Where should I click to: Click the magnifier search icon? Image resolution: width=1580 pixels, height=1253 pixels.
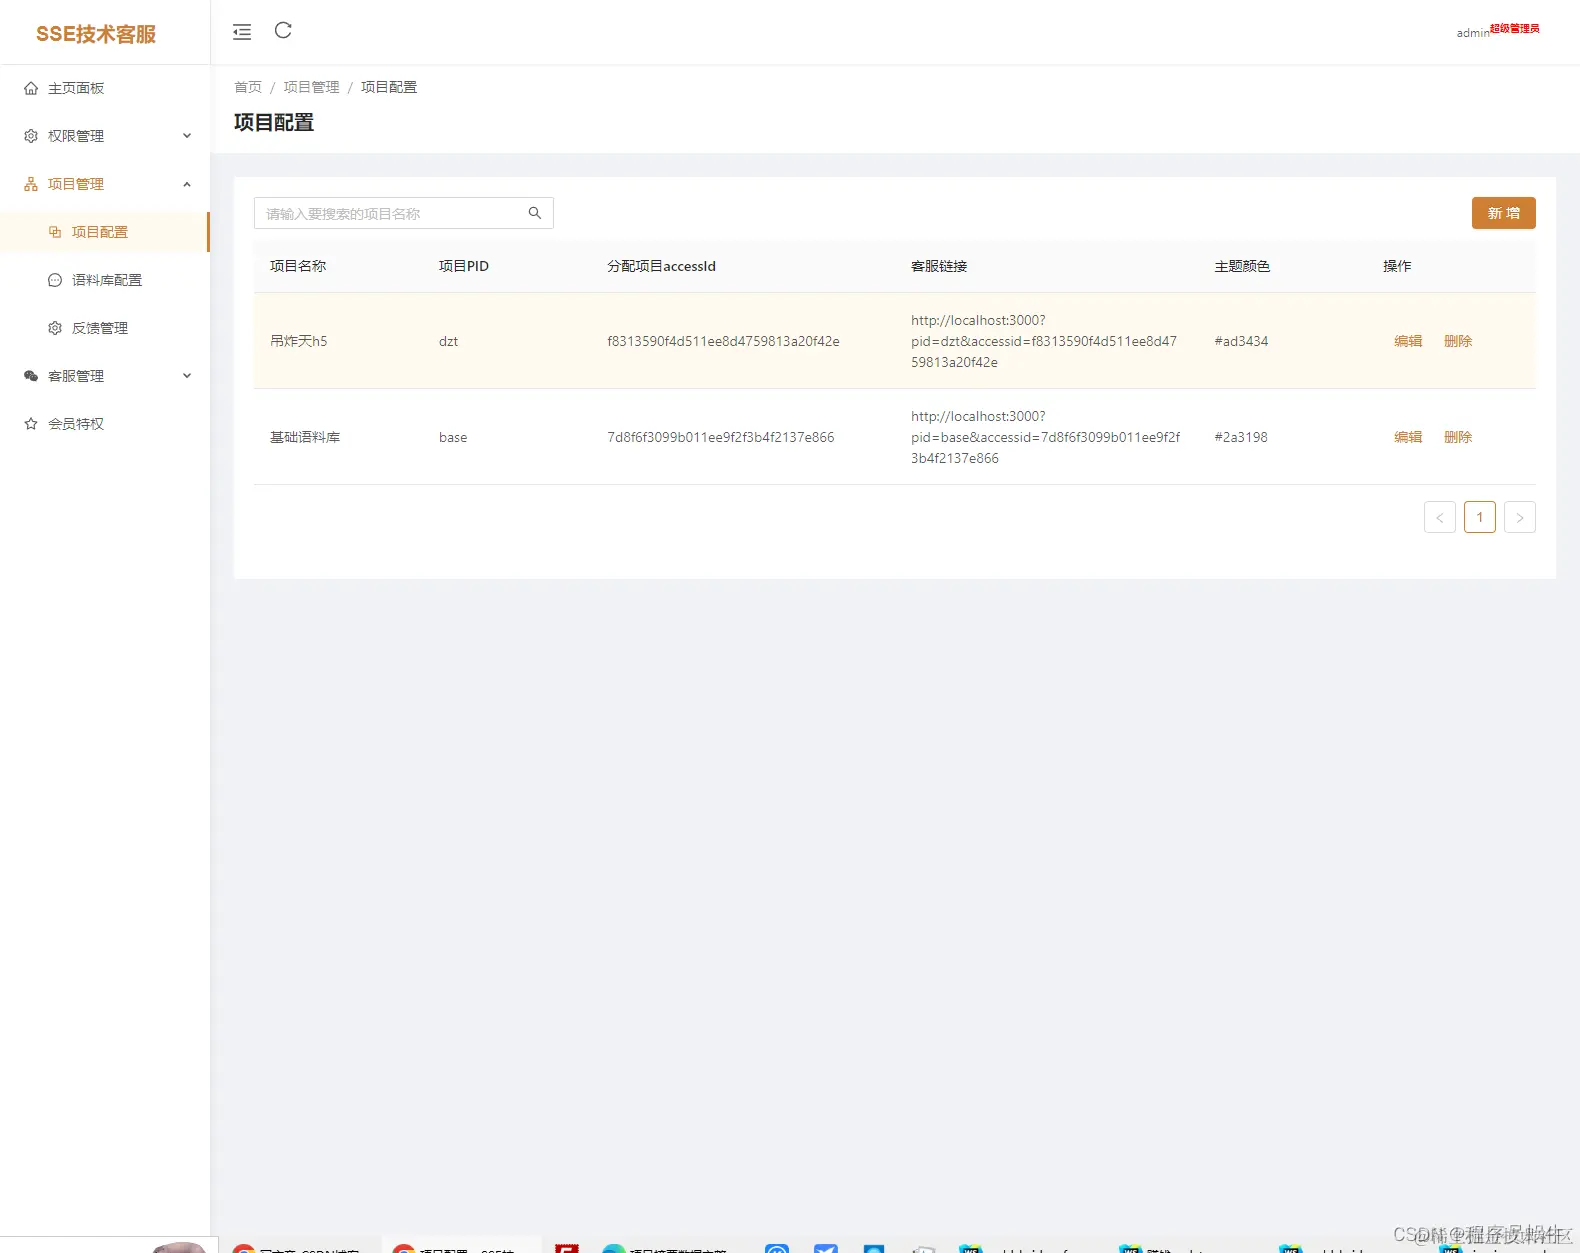535,213
